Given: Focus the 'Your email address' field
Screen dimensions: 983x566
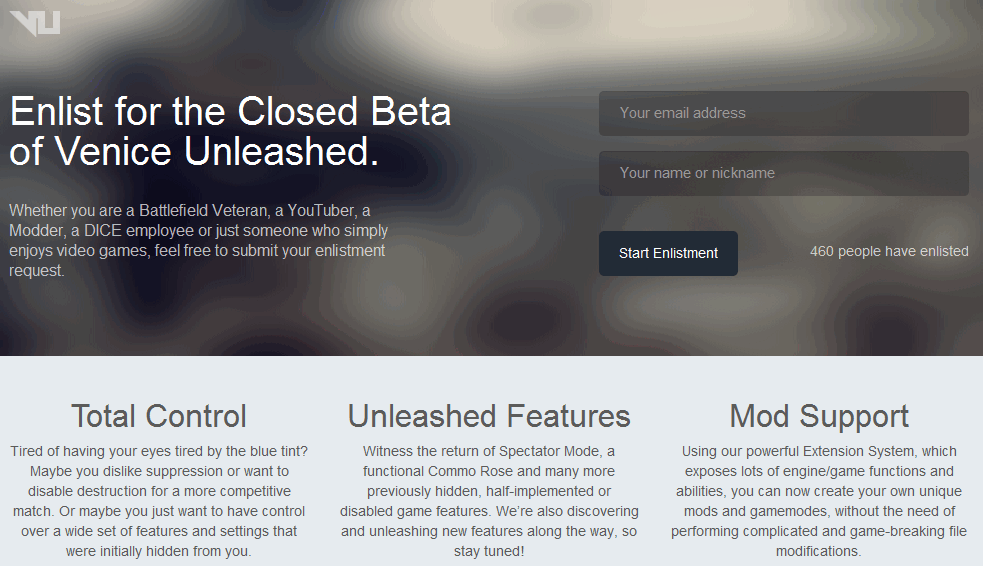Looking at the screenshot, I should pos(784,113).
